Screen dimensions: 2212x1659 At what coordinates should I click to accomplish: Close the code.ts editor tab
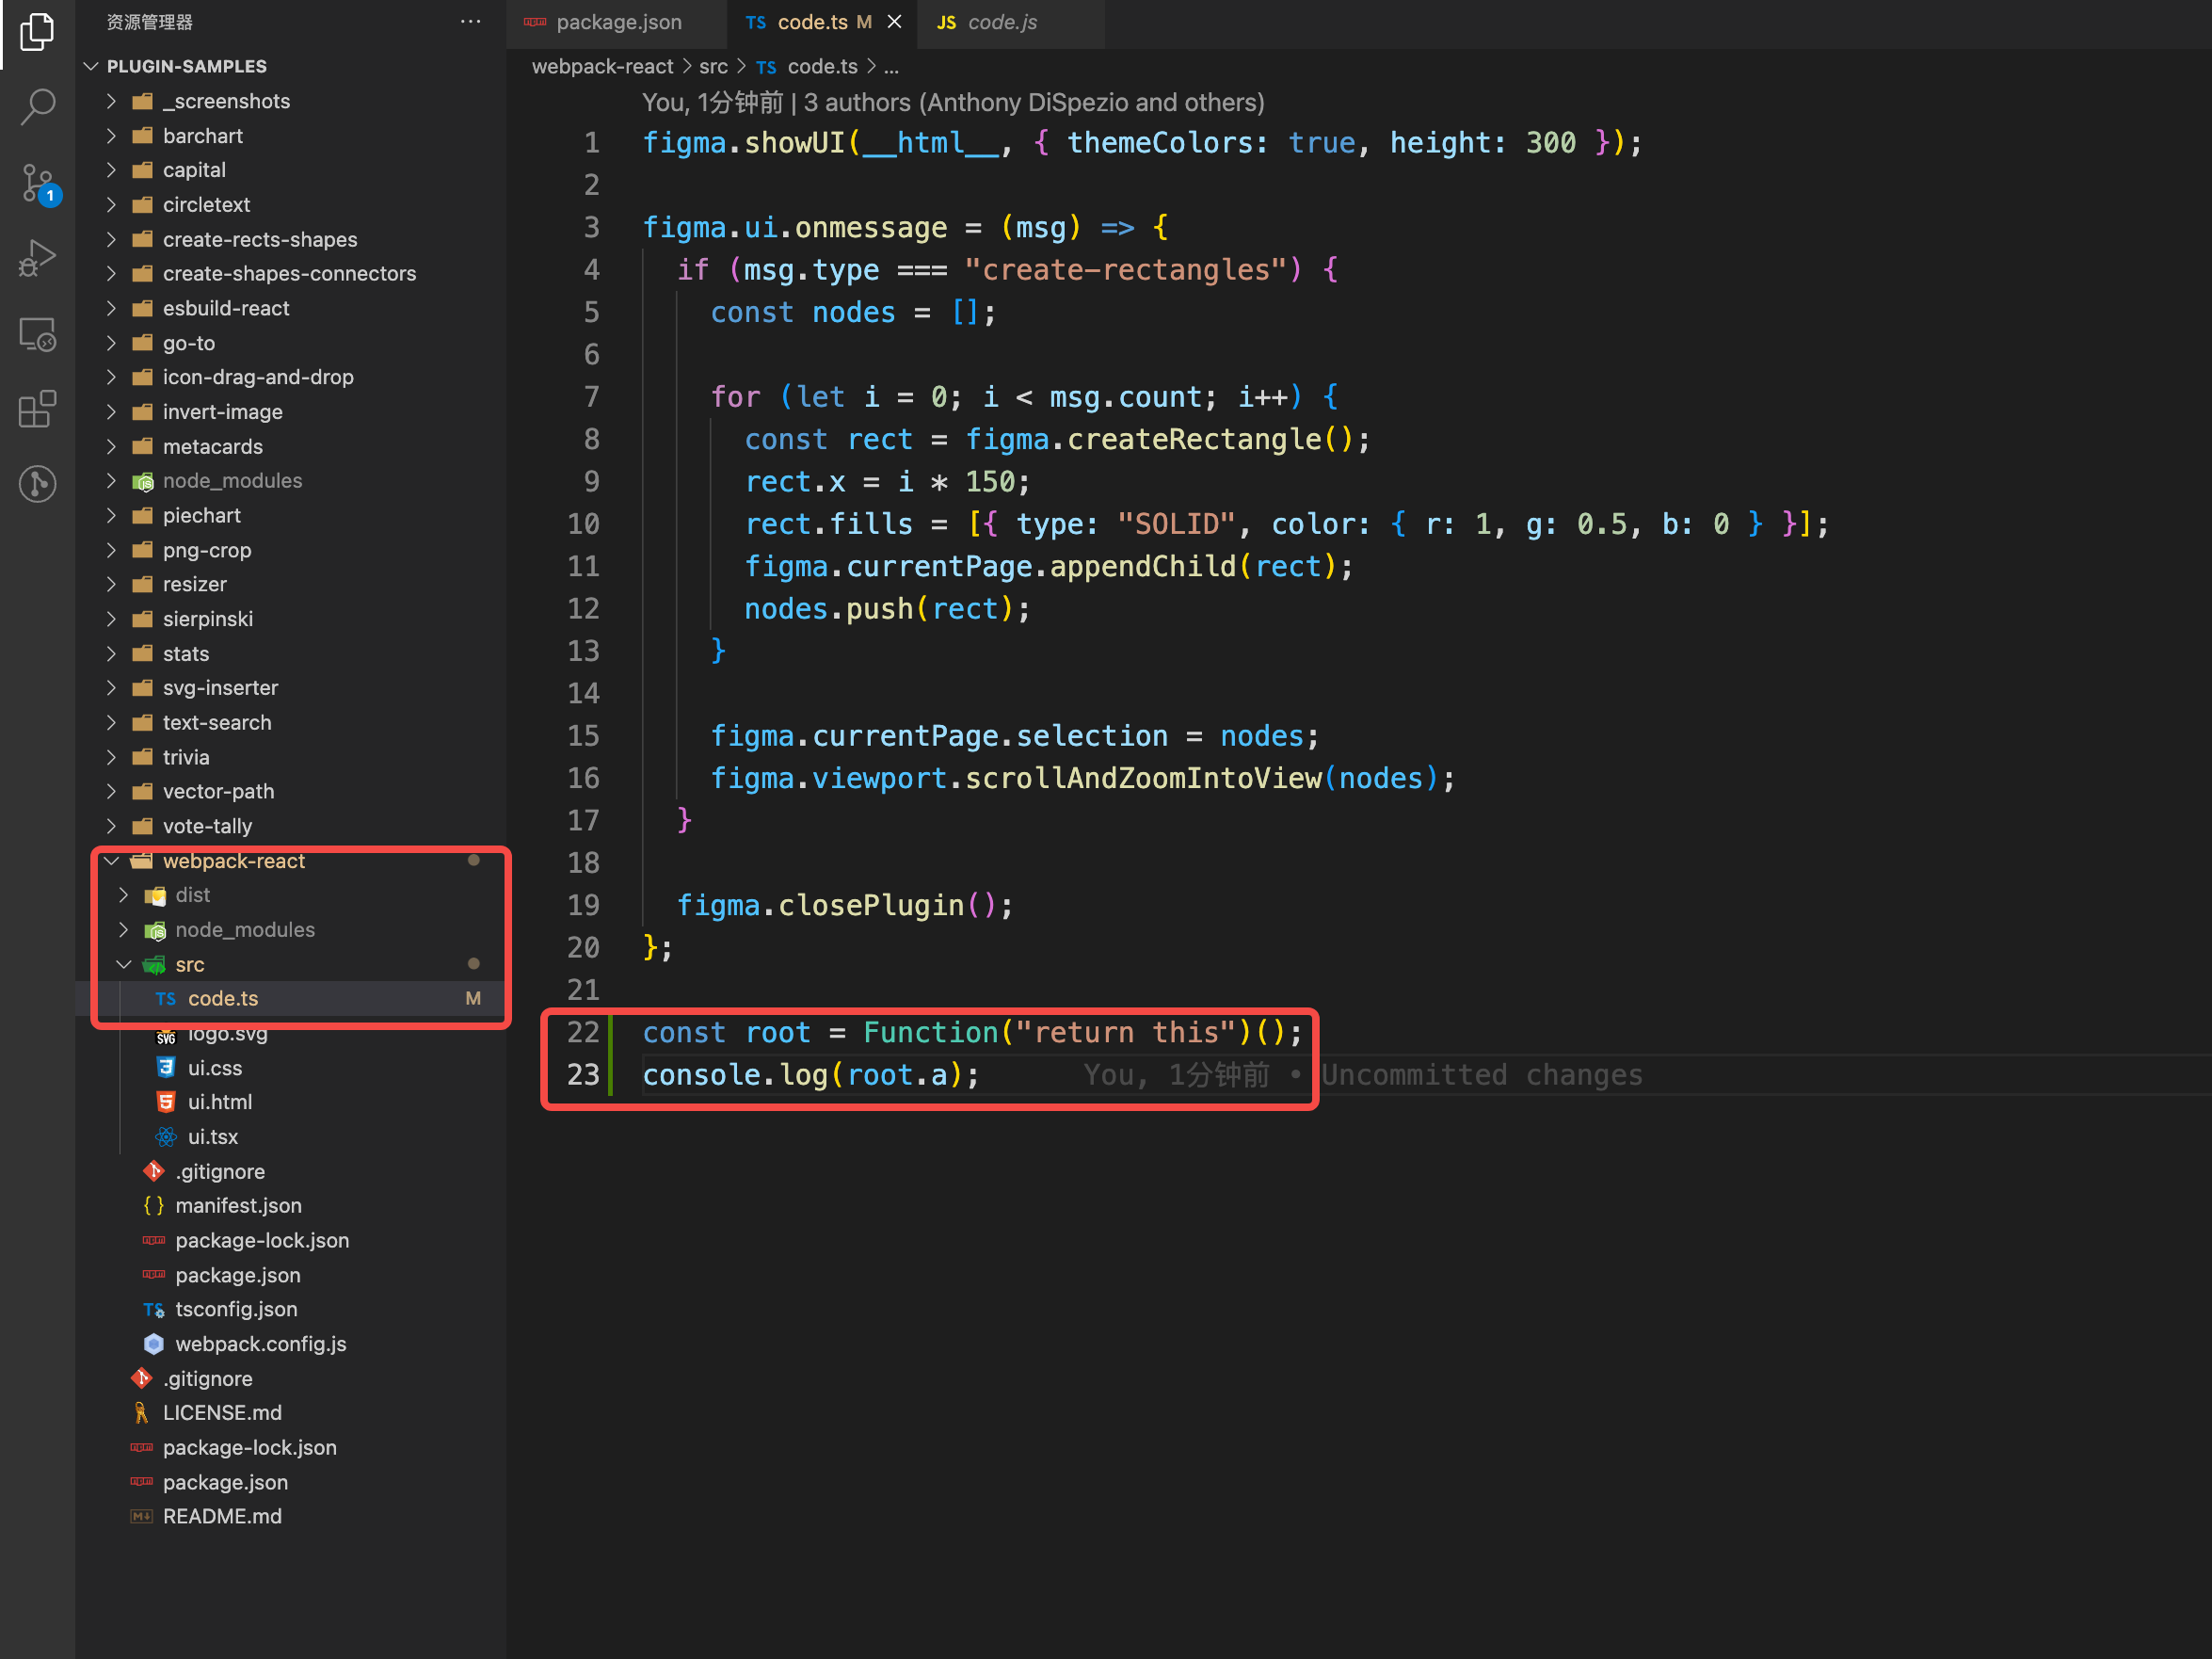894,22
